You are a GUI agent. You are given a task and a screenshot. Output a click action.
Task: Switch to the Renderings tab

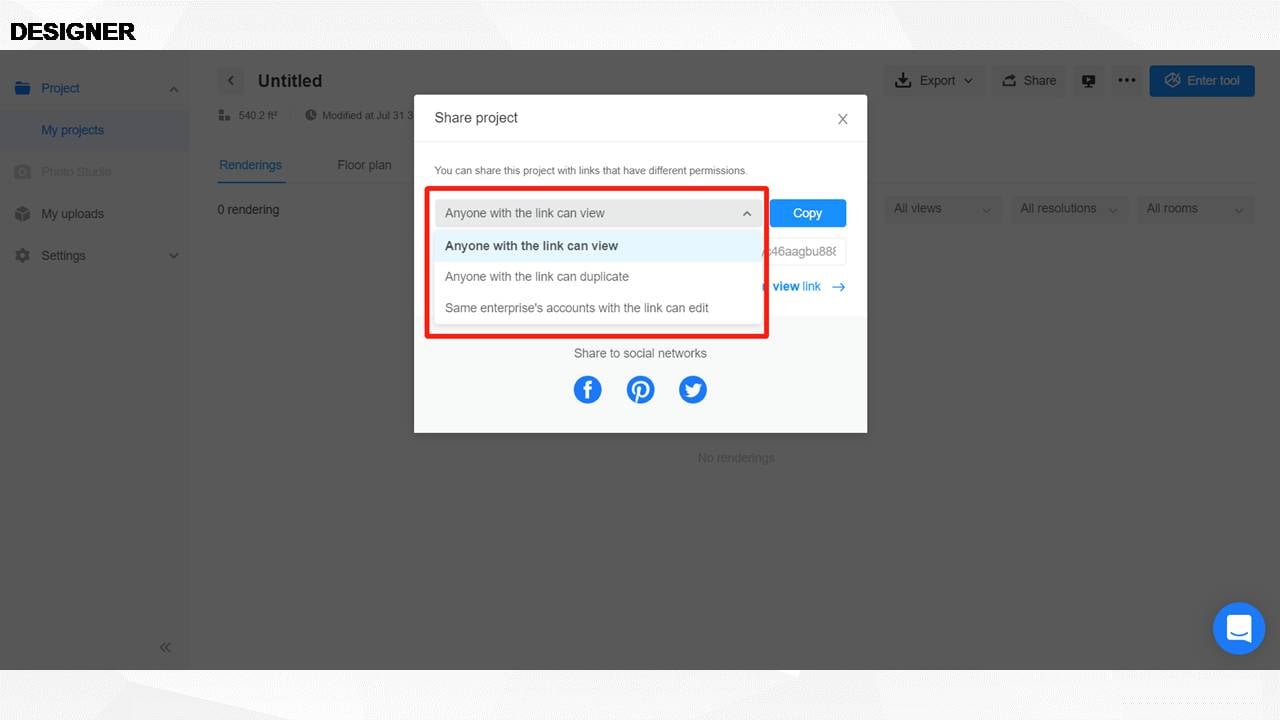click(x=251, y=165)
